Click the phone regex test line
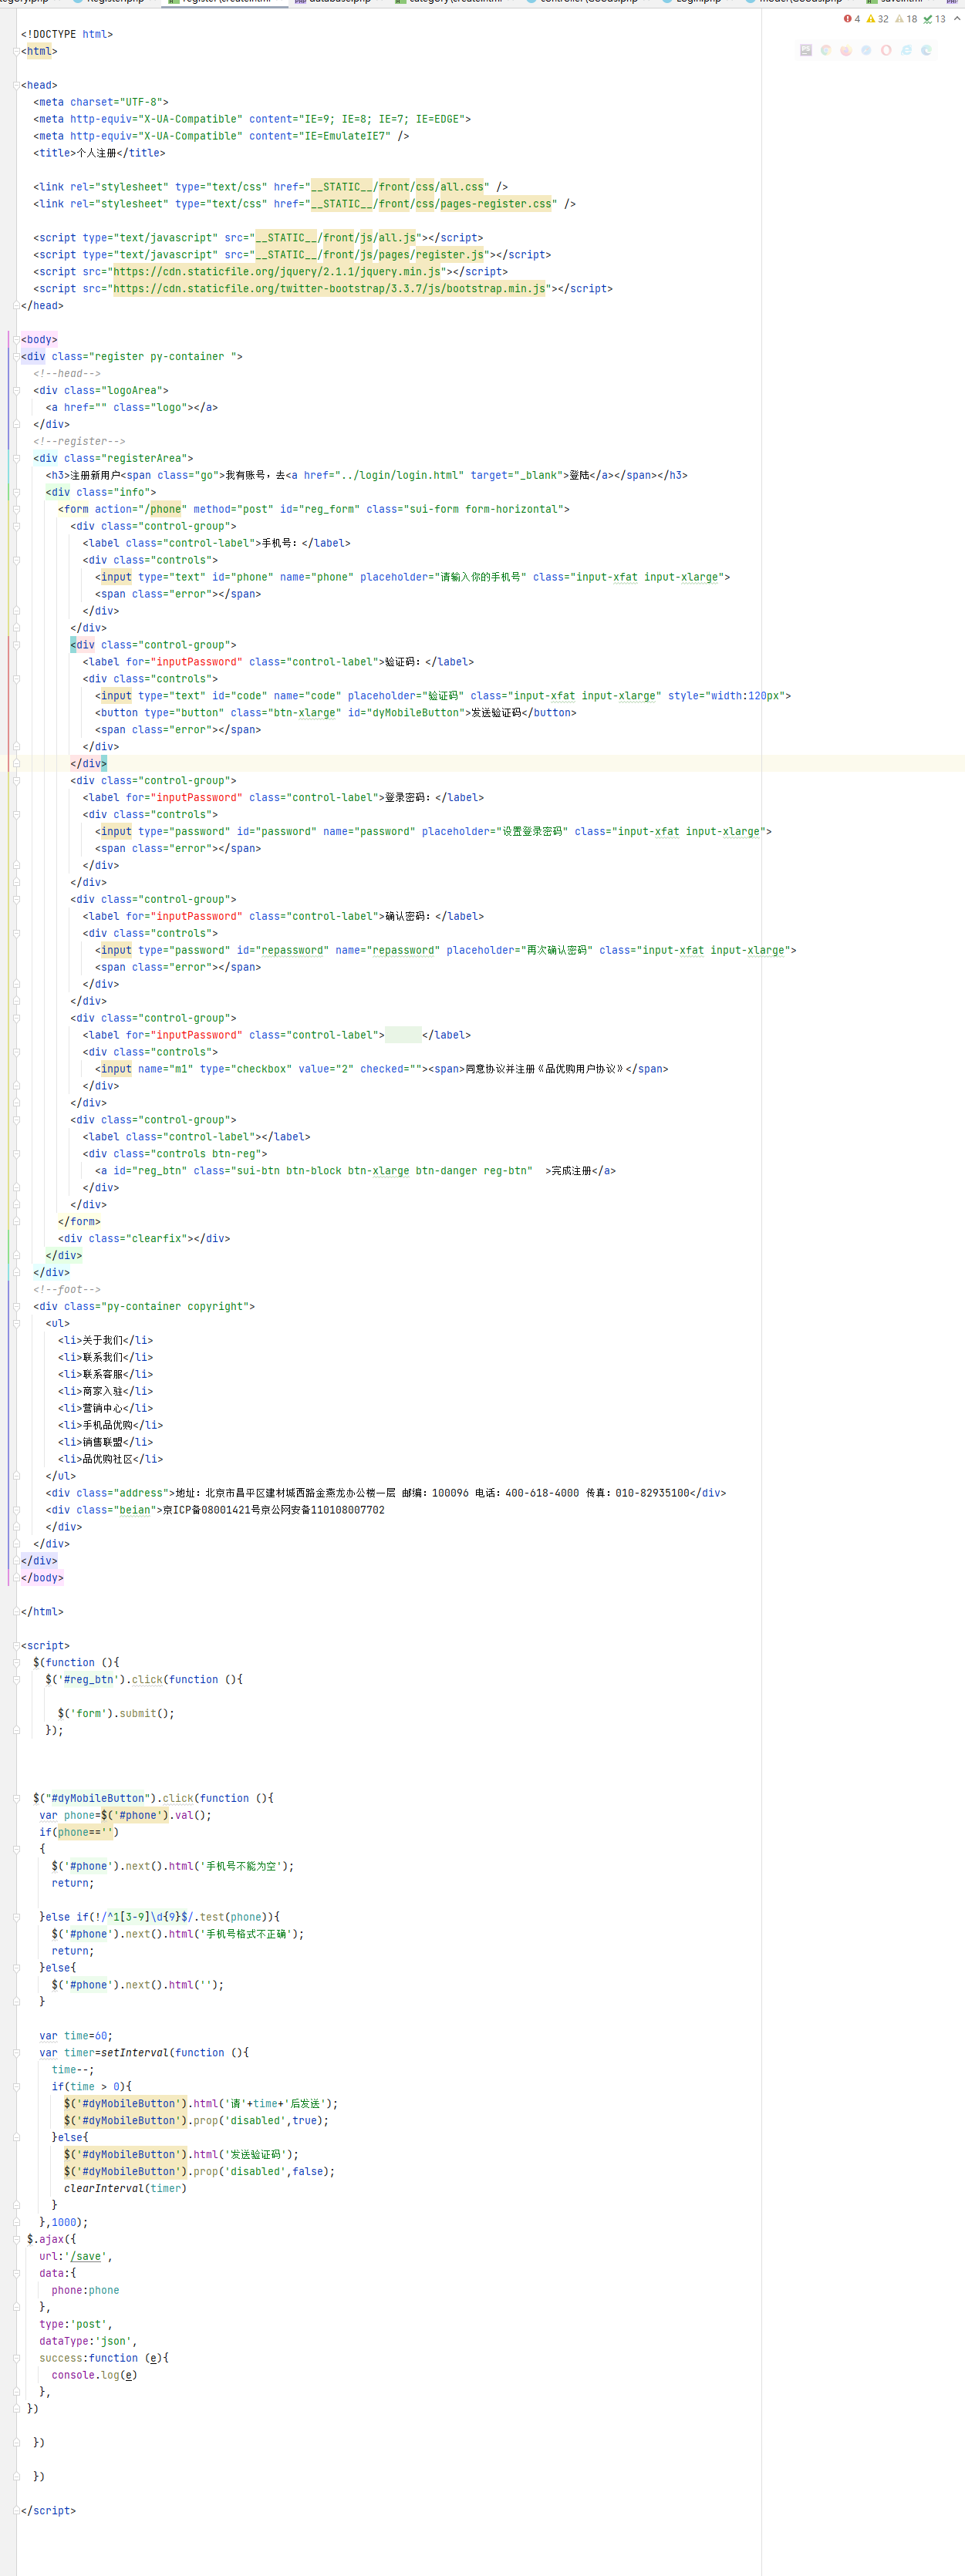 (159, 1918)
